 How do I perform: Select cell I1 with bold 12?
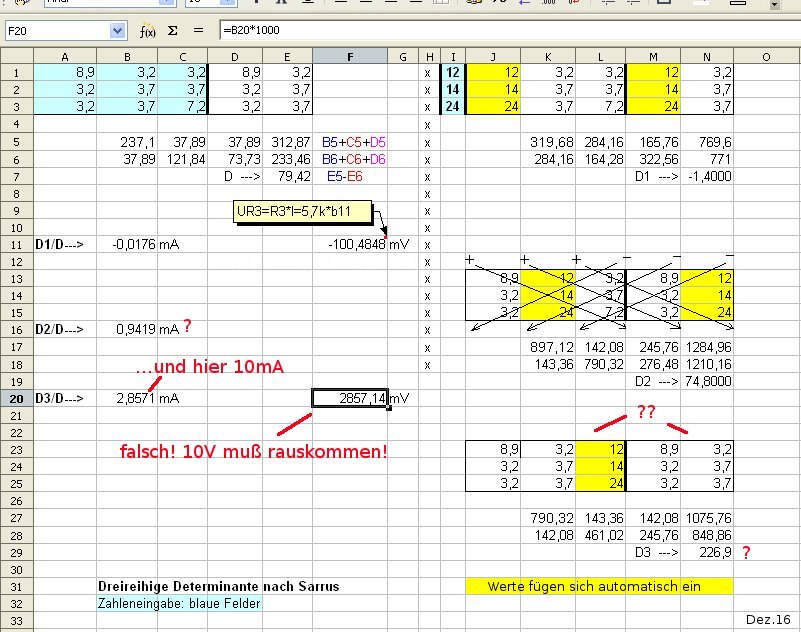pyautogui.click(x=453, y=73)
